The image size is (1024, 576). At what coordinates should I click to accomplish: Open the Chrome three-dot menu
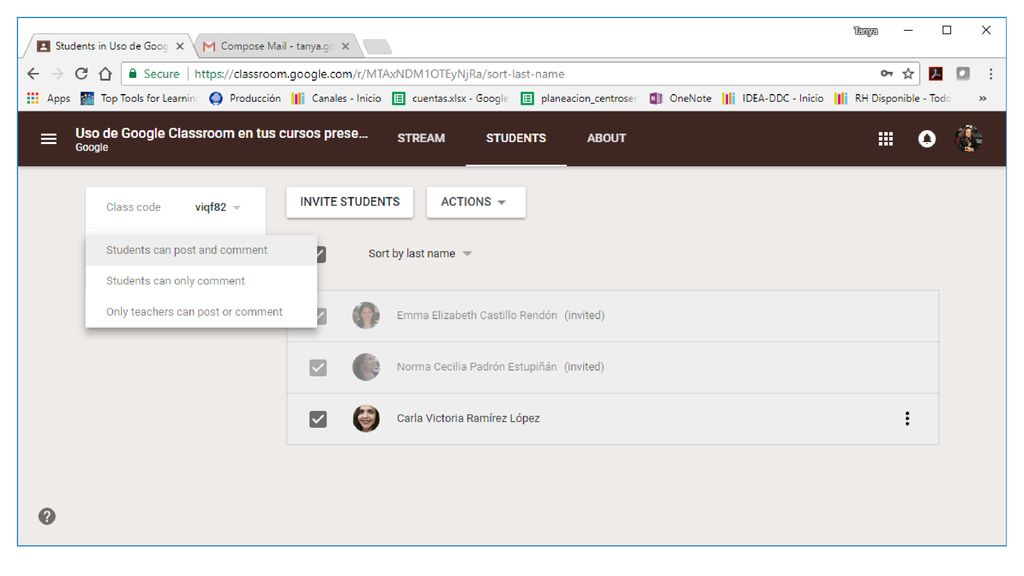click(991, 74)
